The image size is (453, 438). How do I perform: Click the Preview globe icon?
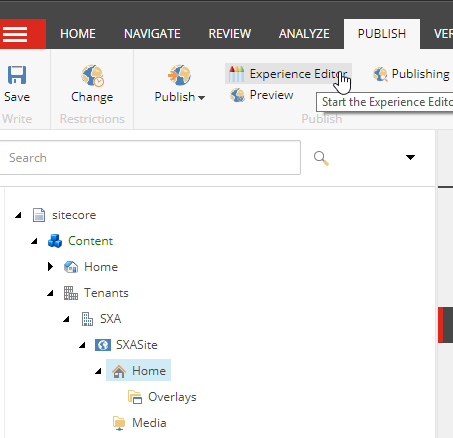(x=237, y=95)
